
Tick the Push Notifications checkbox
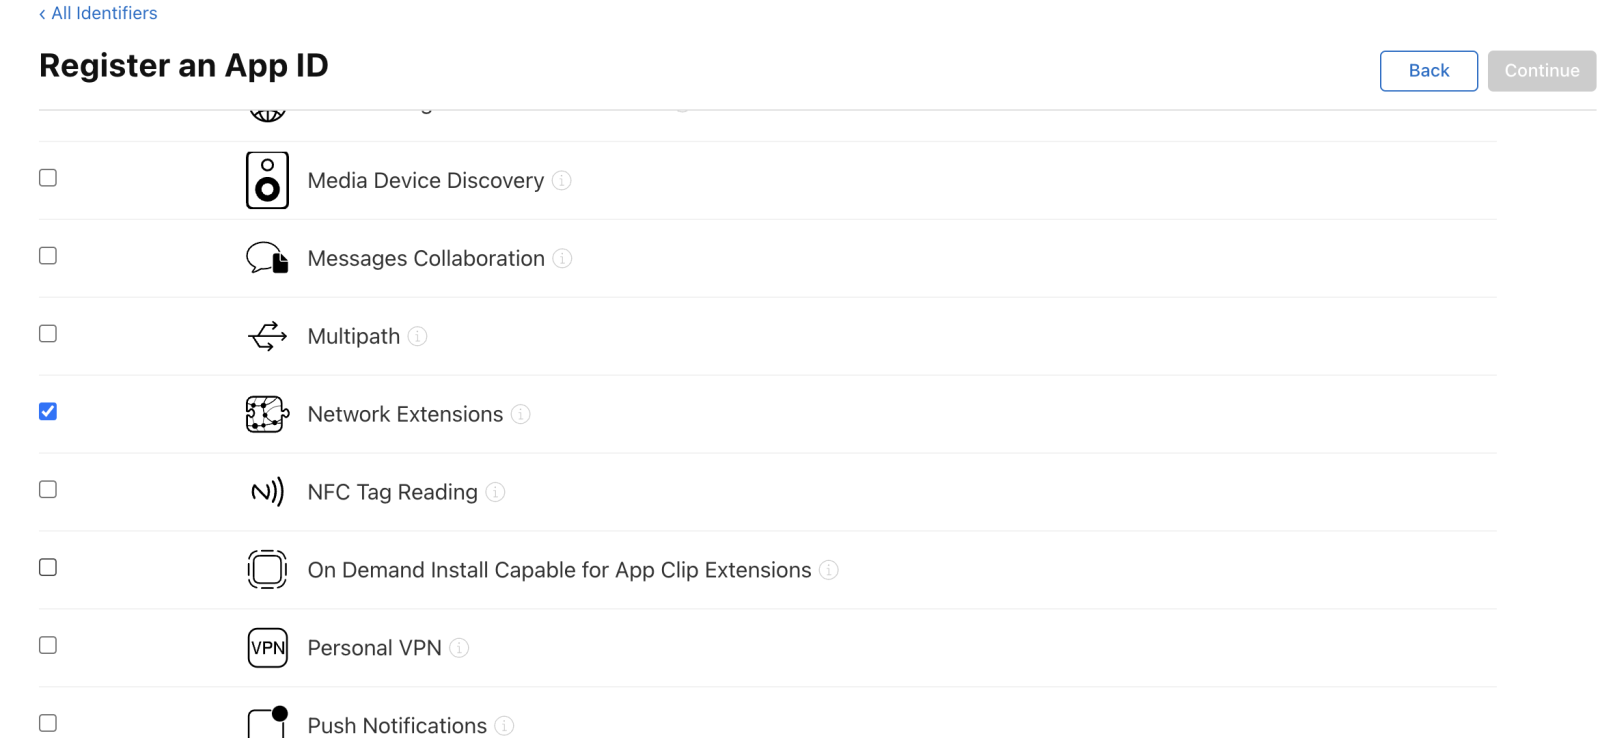point(48,723)
